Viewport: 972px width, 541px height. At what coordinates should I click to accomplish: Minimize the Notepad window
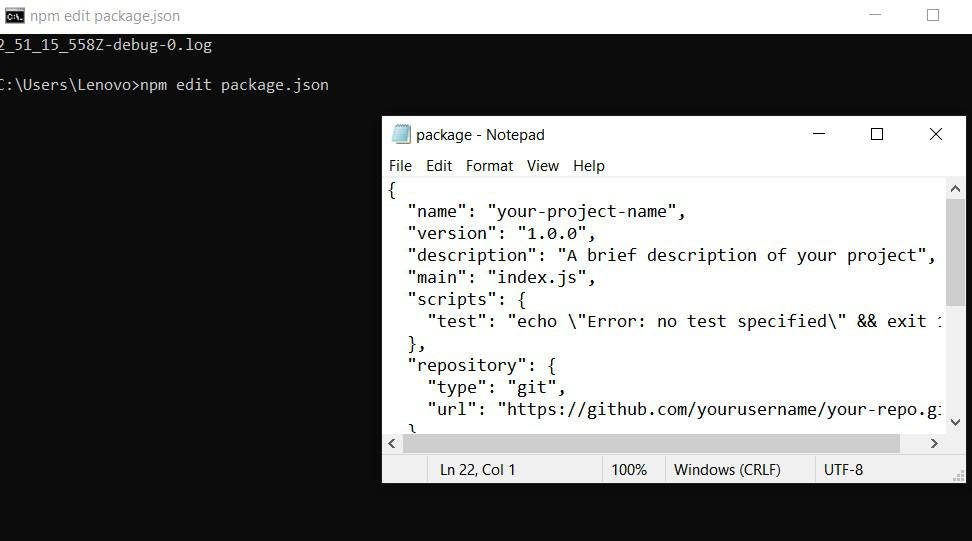click(x=819, y=134)
